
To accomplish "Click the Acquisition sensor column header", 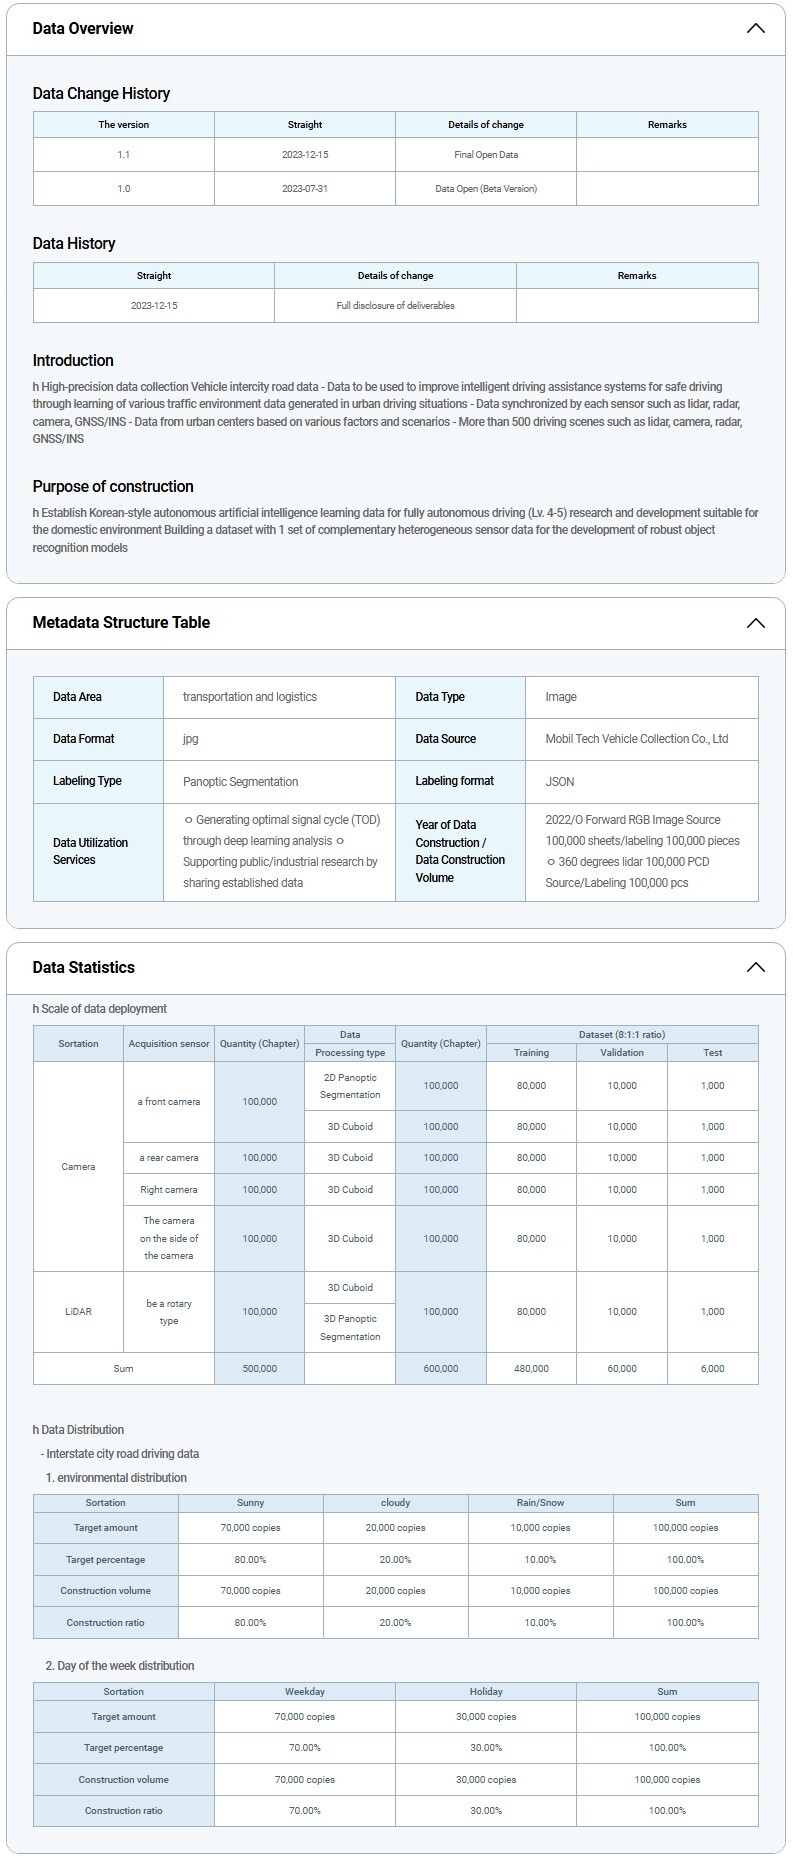I will pyautogui.click(x=168, y=1043).
